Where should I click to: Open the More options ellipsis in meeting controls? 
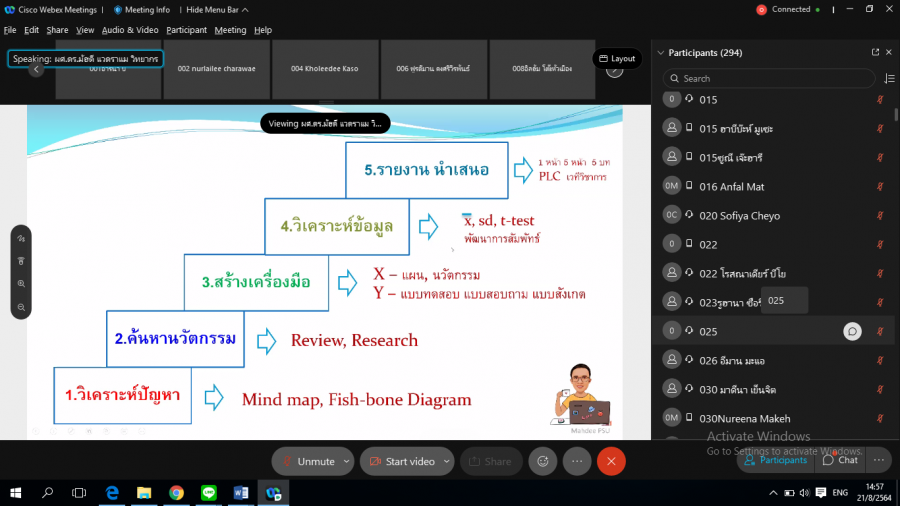point(577,461)
